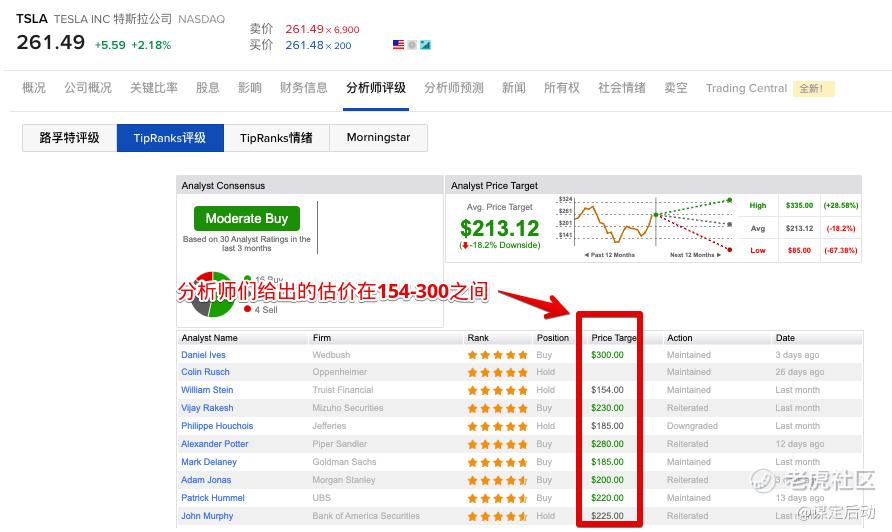Image resolution: width=892 pixels, height=532 pixels.
Task: Sort by Rank column header
Action: (x=478, y=338)
